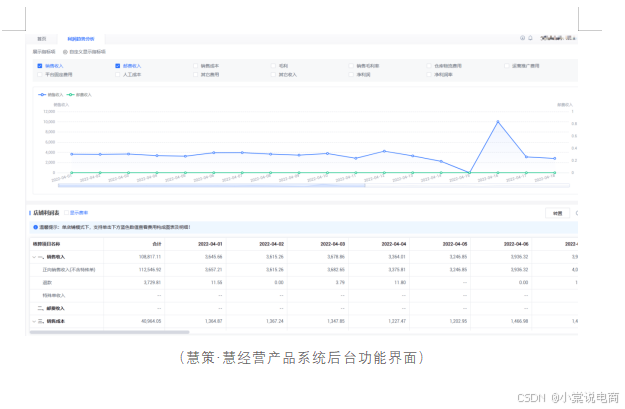Click the 退款 total 3,729.81
625x409 pixels.
pos(152,283)
